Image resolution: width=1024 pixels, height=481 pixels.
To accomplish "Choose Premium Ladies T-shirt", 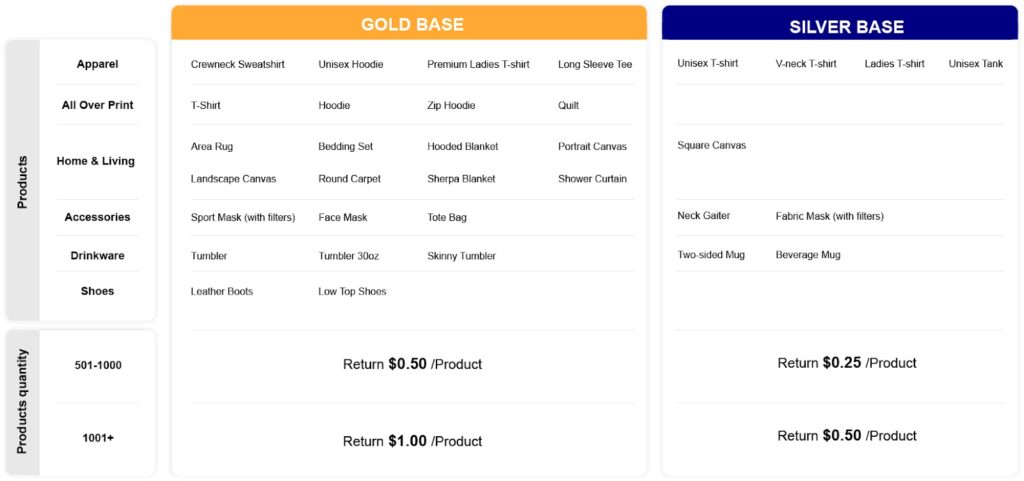I will 478,65.
